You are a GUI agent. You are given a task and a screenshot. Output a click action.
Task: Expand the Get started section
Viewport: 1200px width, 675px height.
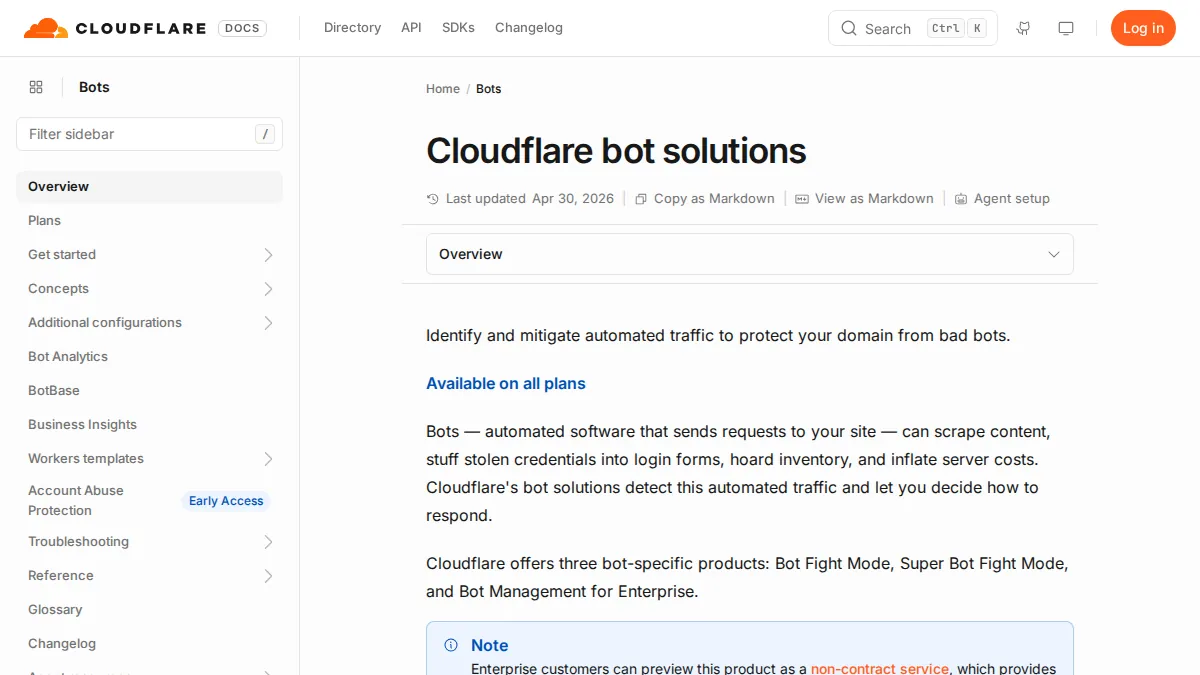click(268, 255)
